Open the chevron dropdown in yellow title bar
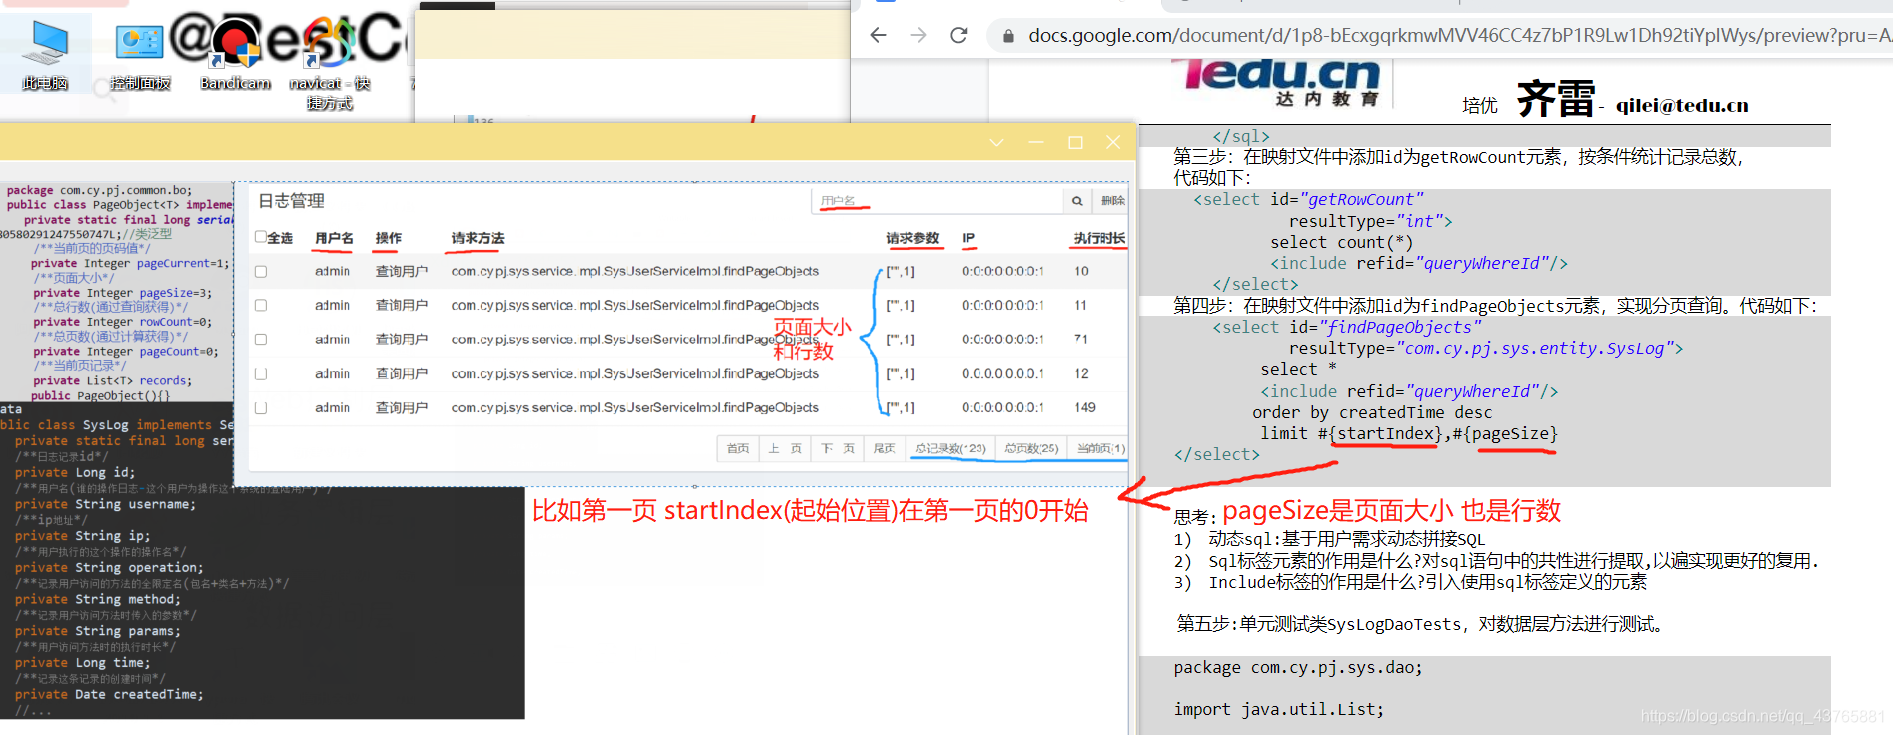 (996, 142)
